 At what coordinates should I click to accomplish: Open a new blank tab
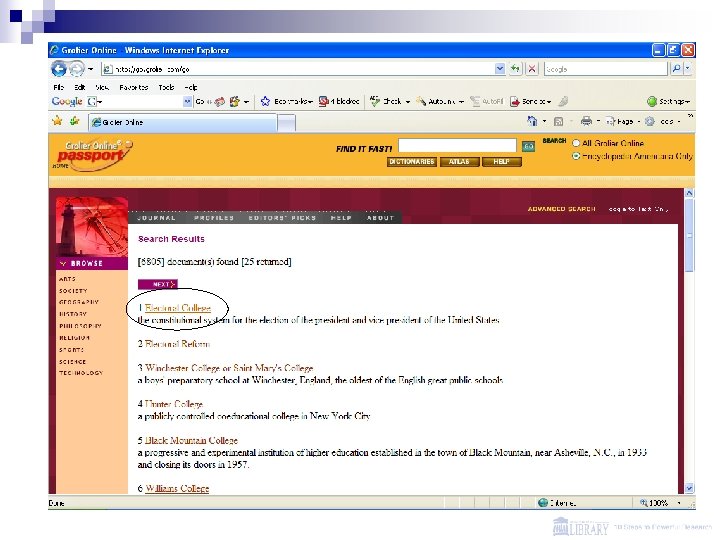pyautogui.click(x=287, y=123)
